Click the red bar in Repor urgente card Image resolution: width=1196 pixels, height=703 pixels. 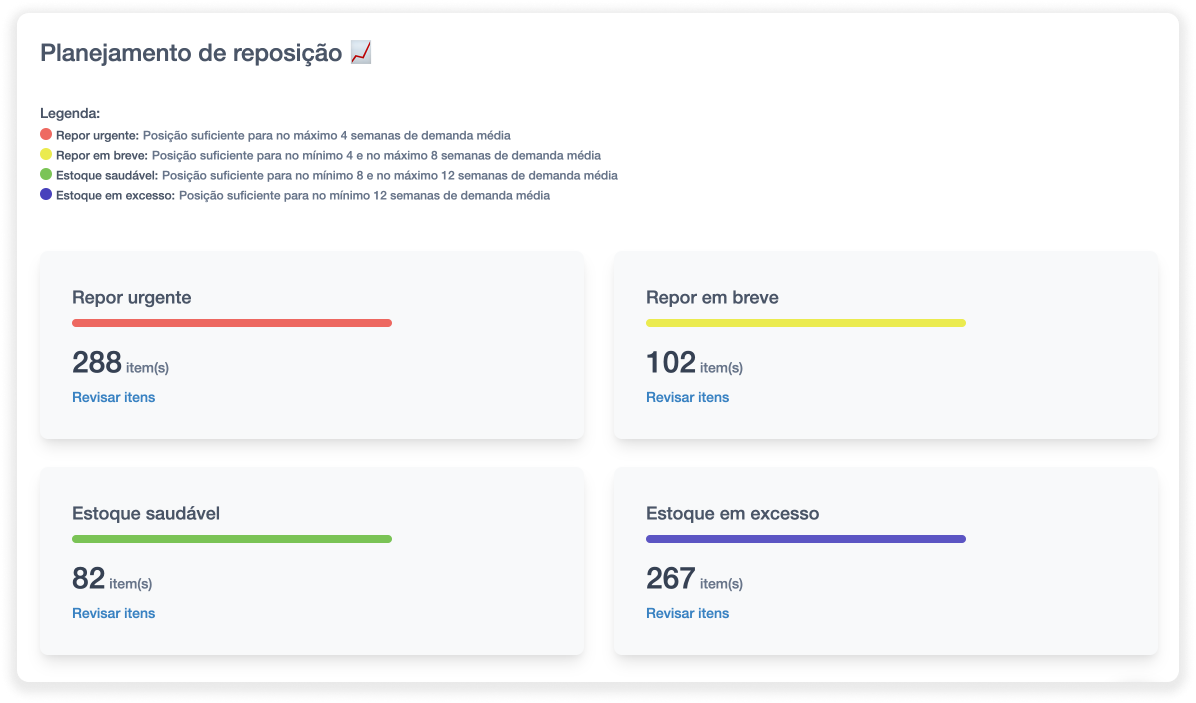232,323
